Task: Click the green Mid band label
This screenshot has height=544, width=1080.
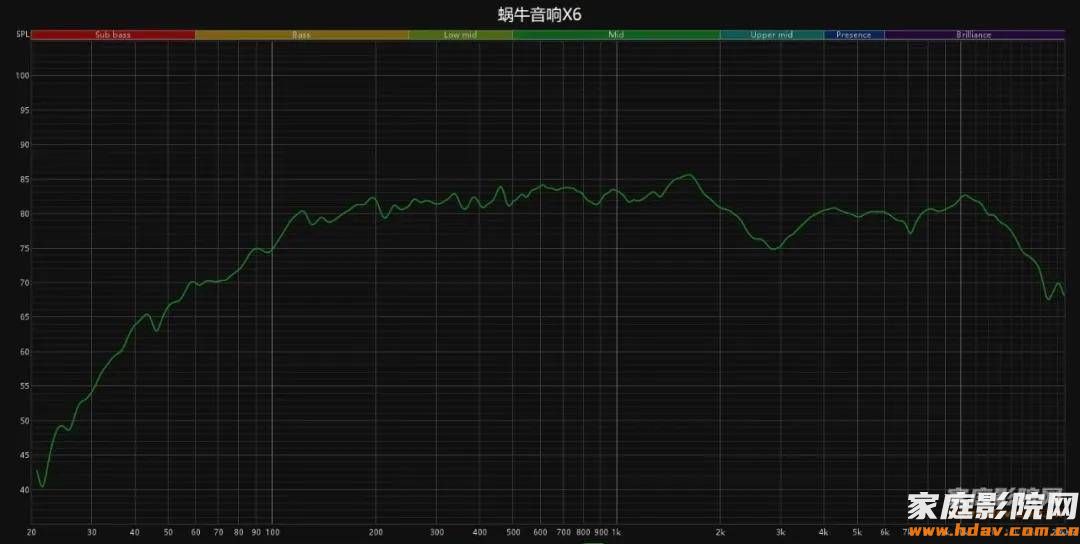Action: [616, 35]
